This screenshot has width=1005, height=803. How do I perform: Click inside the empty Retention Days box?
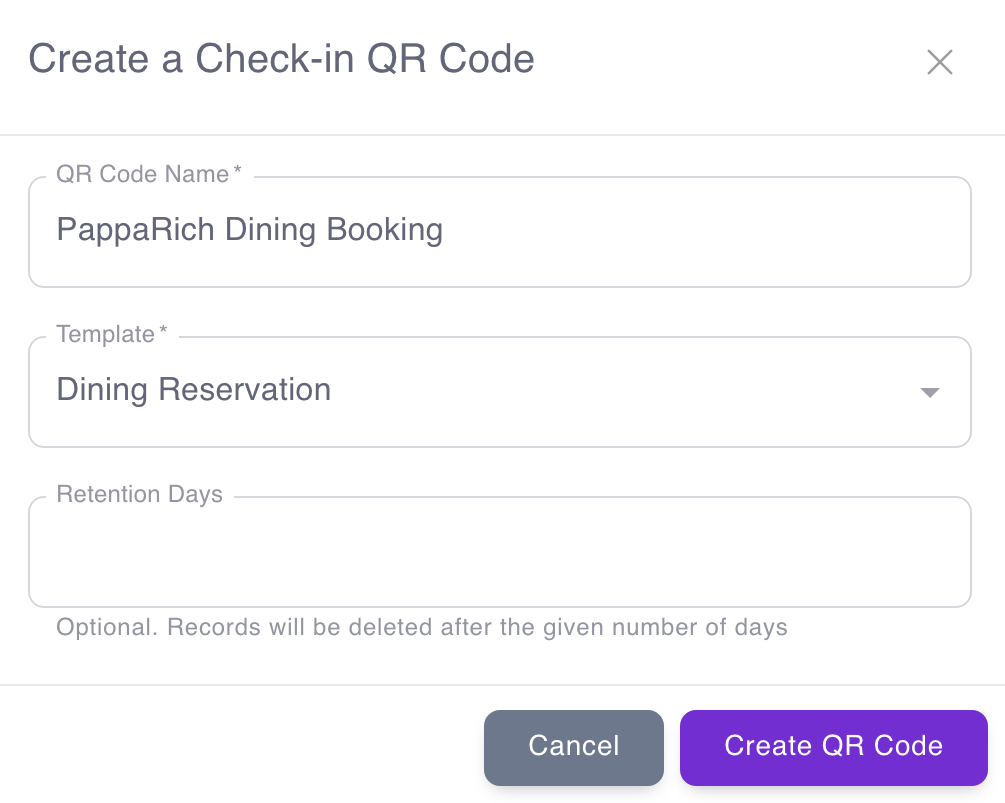coord(500,551)
